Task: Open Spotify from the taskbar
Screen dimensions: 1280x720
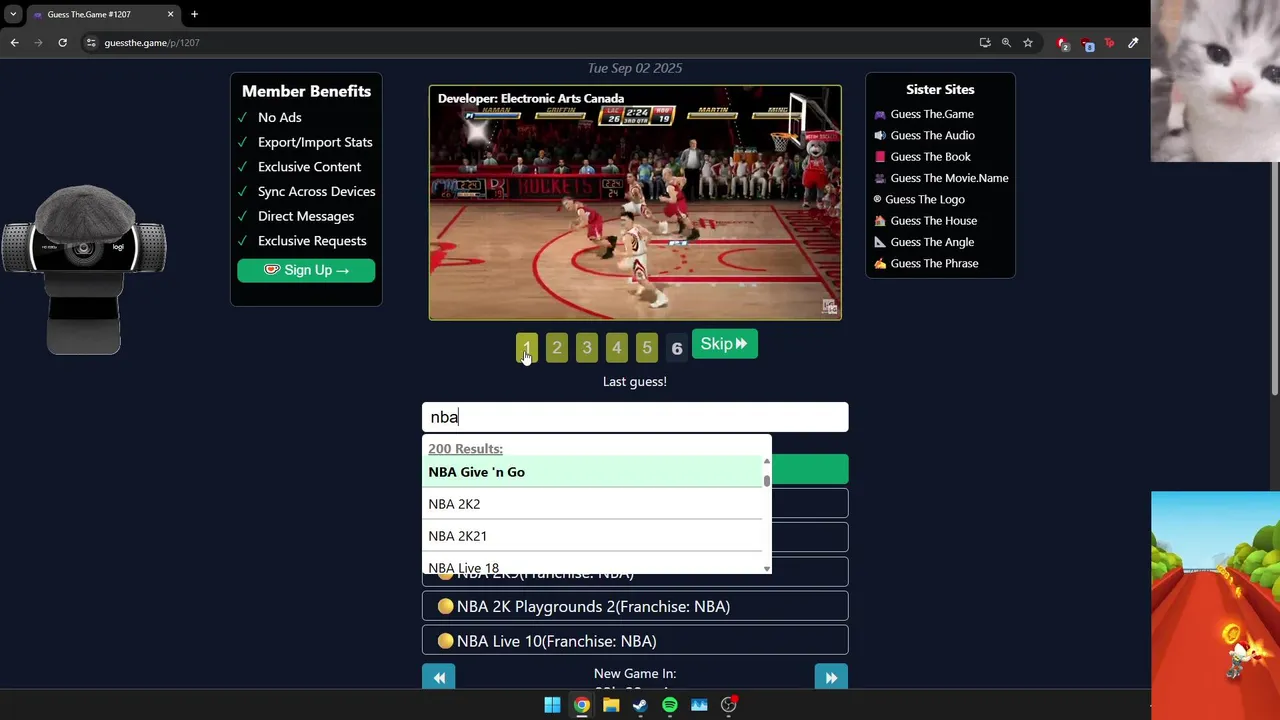Action: [x=670, y=705]
